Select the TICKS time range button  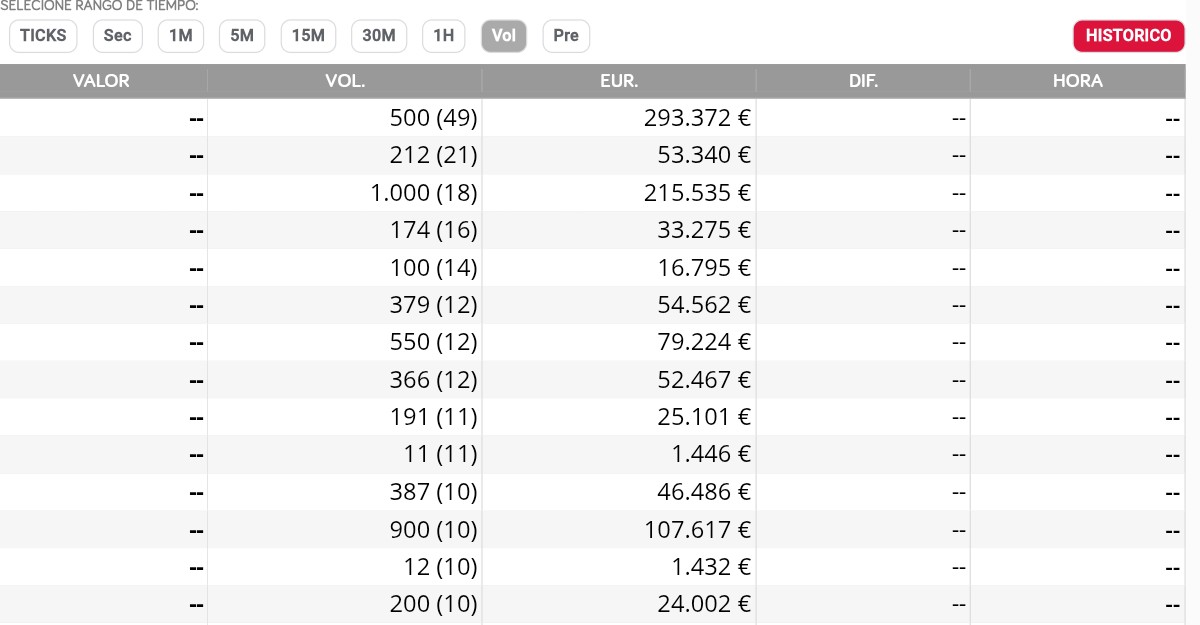[43, 36]
